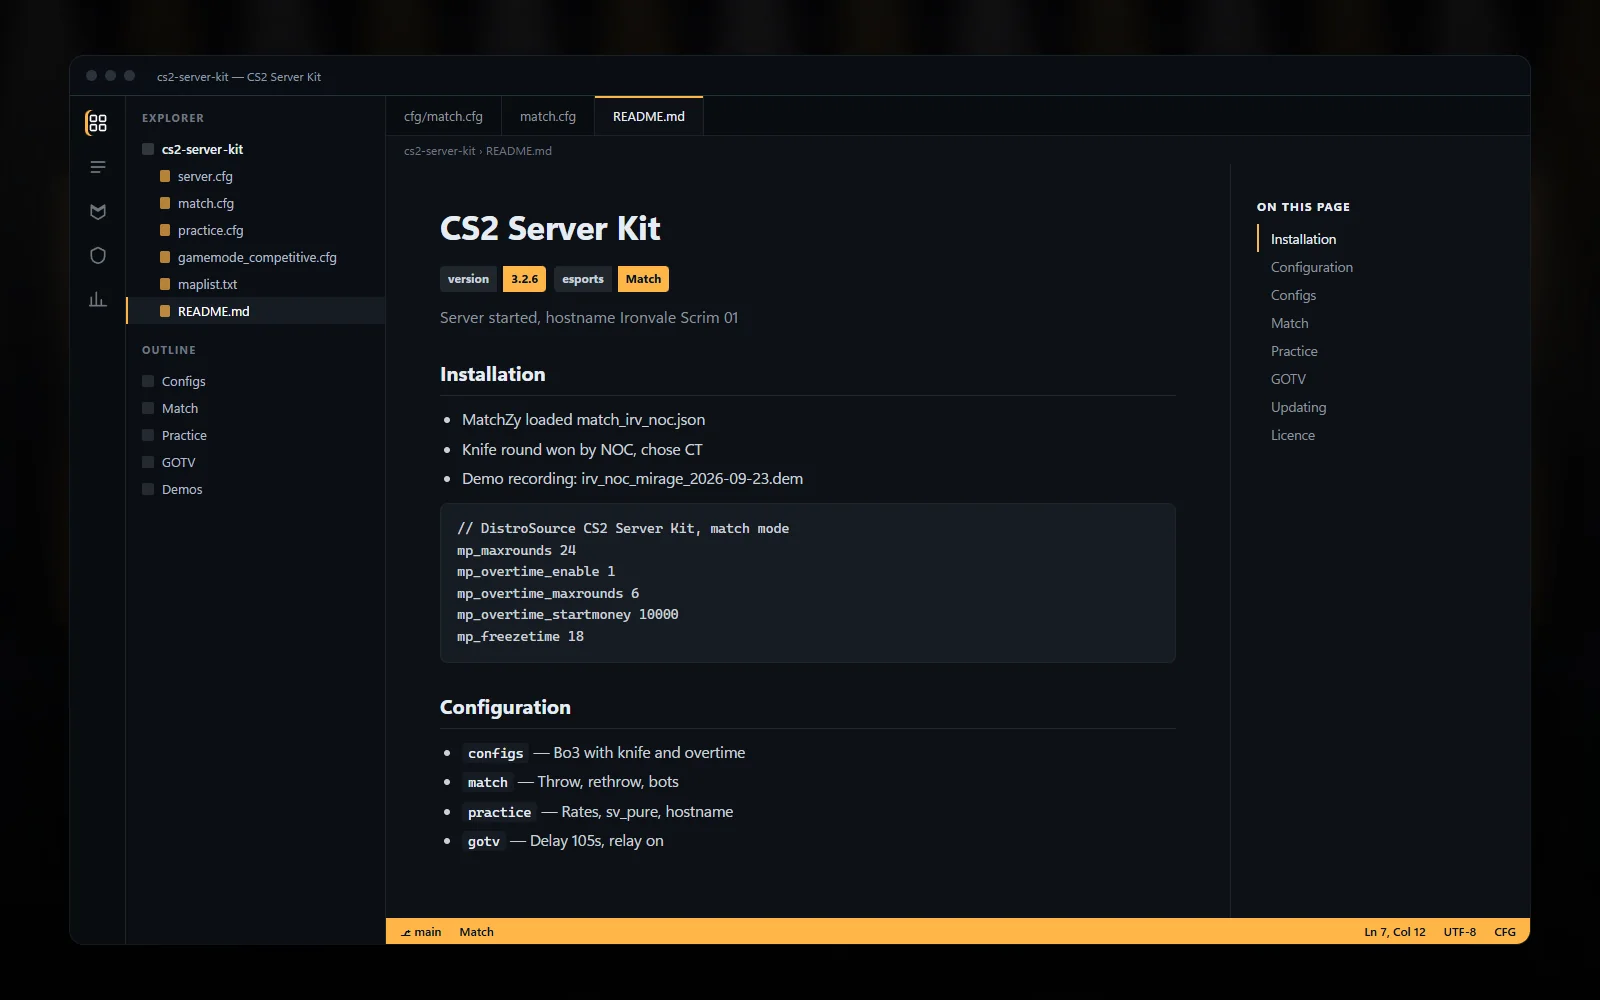Screen dimensions: 1600x1000
Task: Go to GOTV in On This Page
Action: pos(1288,379)
